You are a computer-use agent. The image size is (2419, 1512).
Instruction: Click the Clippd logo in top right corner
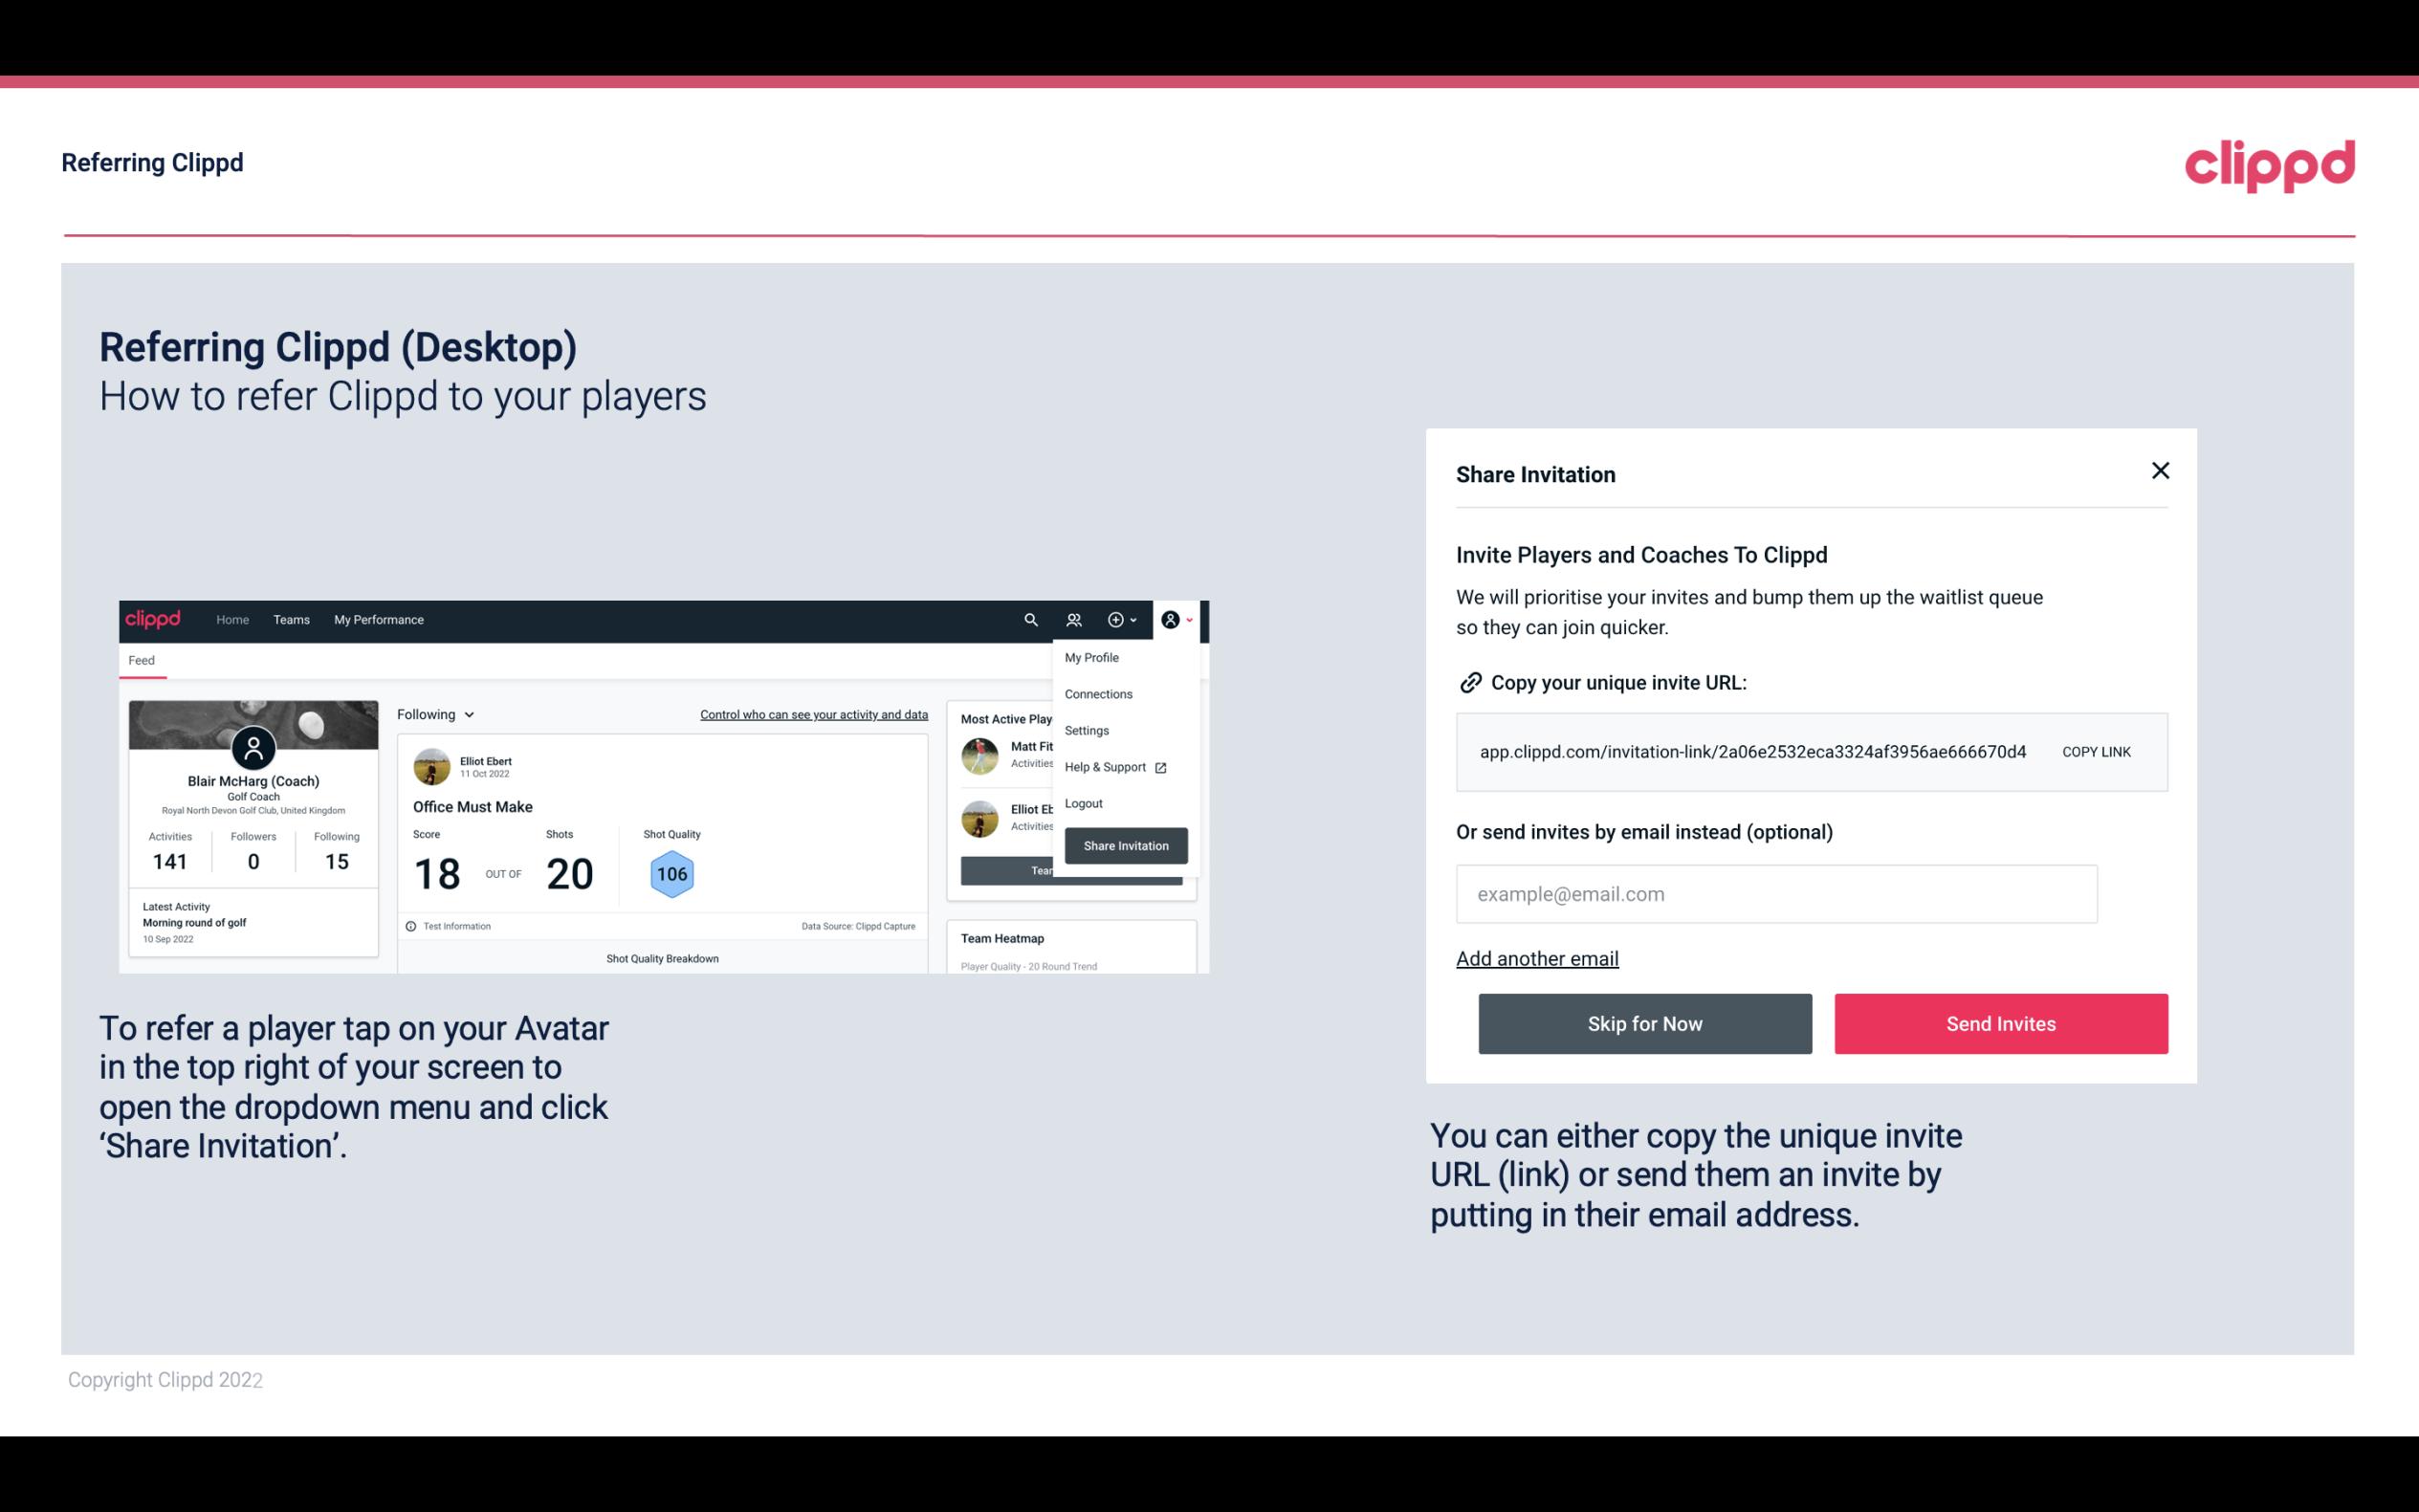click(2269, 165)
